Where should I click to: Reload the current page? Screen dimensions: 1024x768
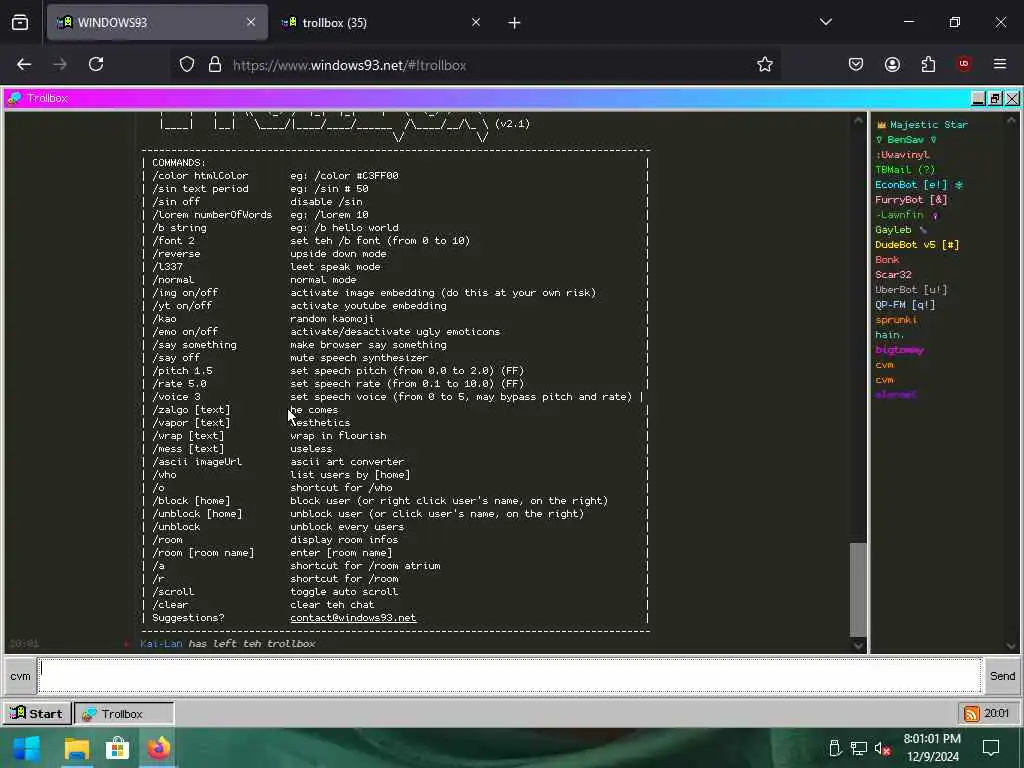pos(96,64)
